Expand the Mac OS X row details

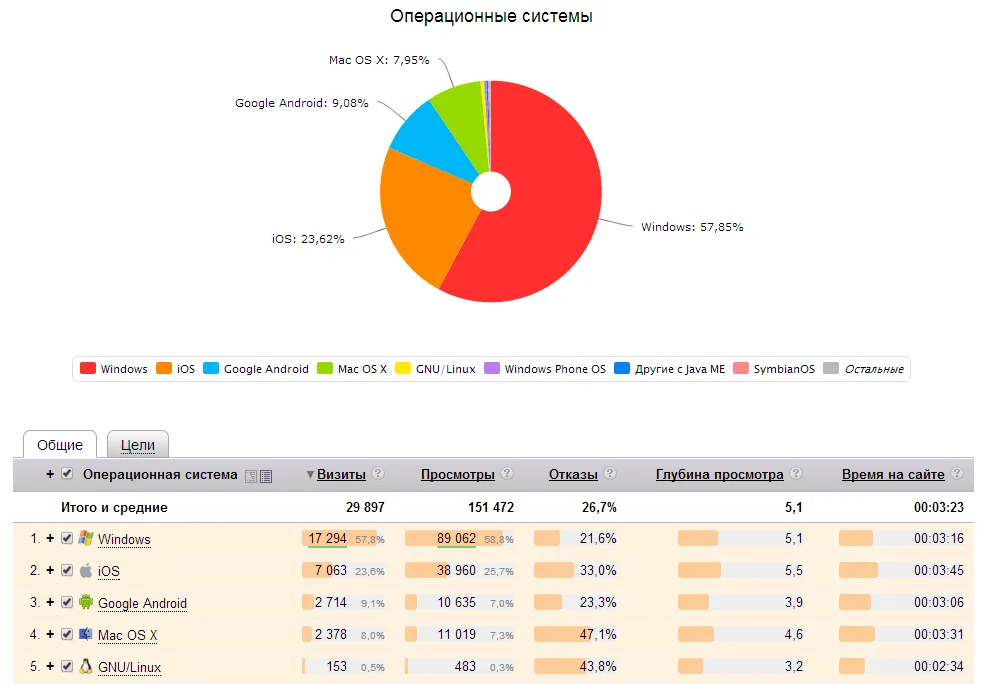pyautogui.click(x=50, y=634)
